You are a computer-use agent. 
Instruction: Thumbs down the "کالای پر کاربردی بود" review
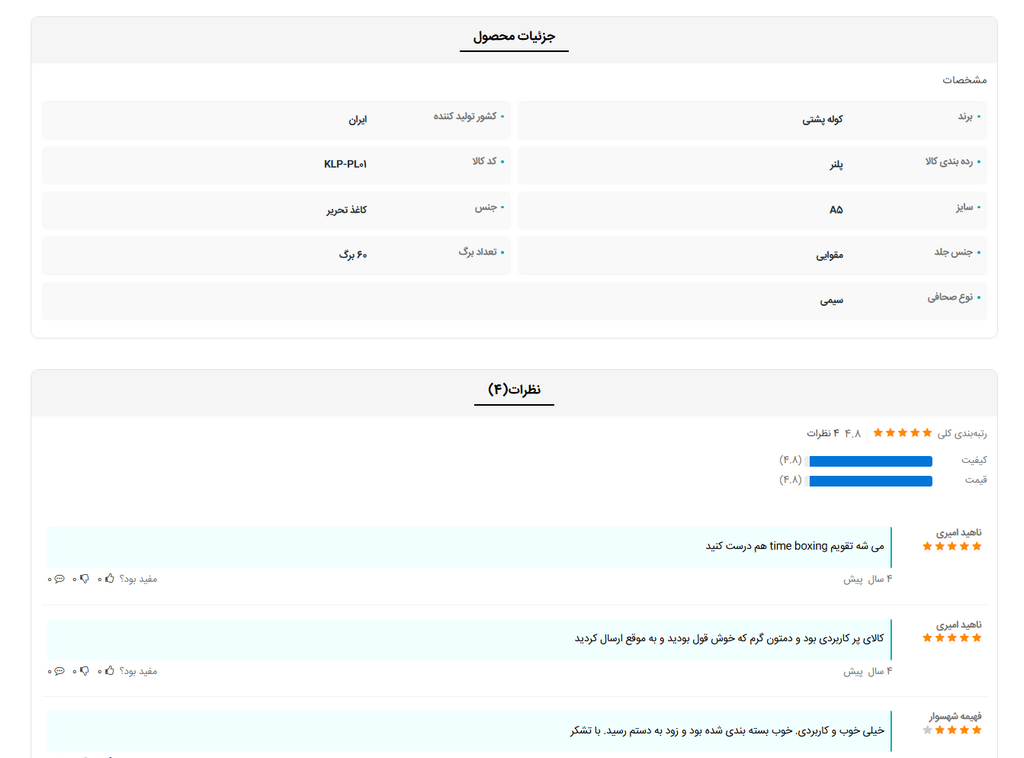click(x=84, y=671)
